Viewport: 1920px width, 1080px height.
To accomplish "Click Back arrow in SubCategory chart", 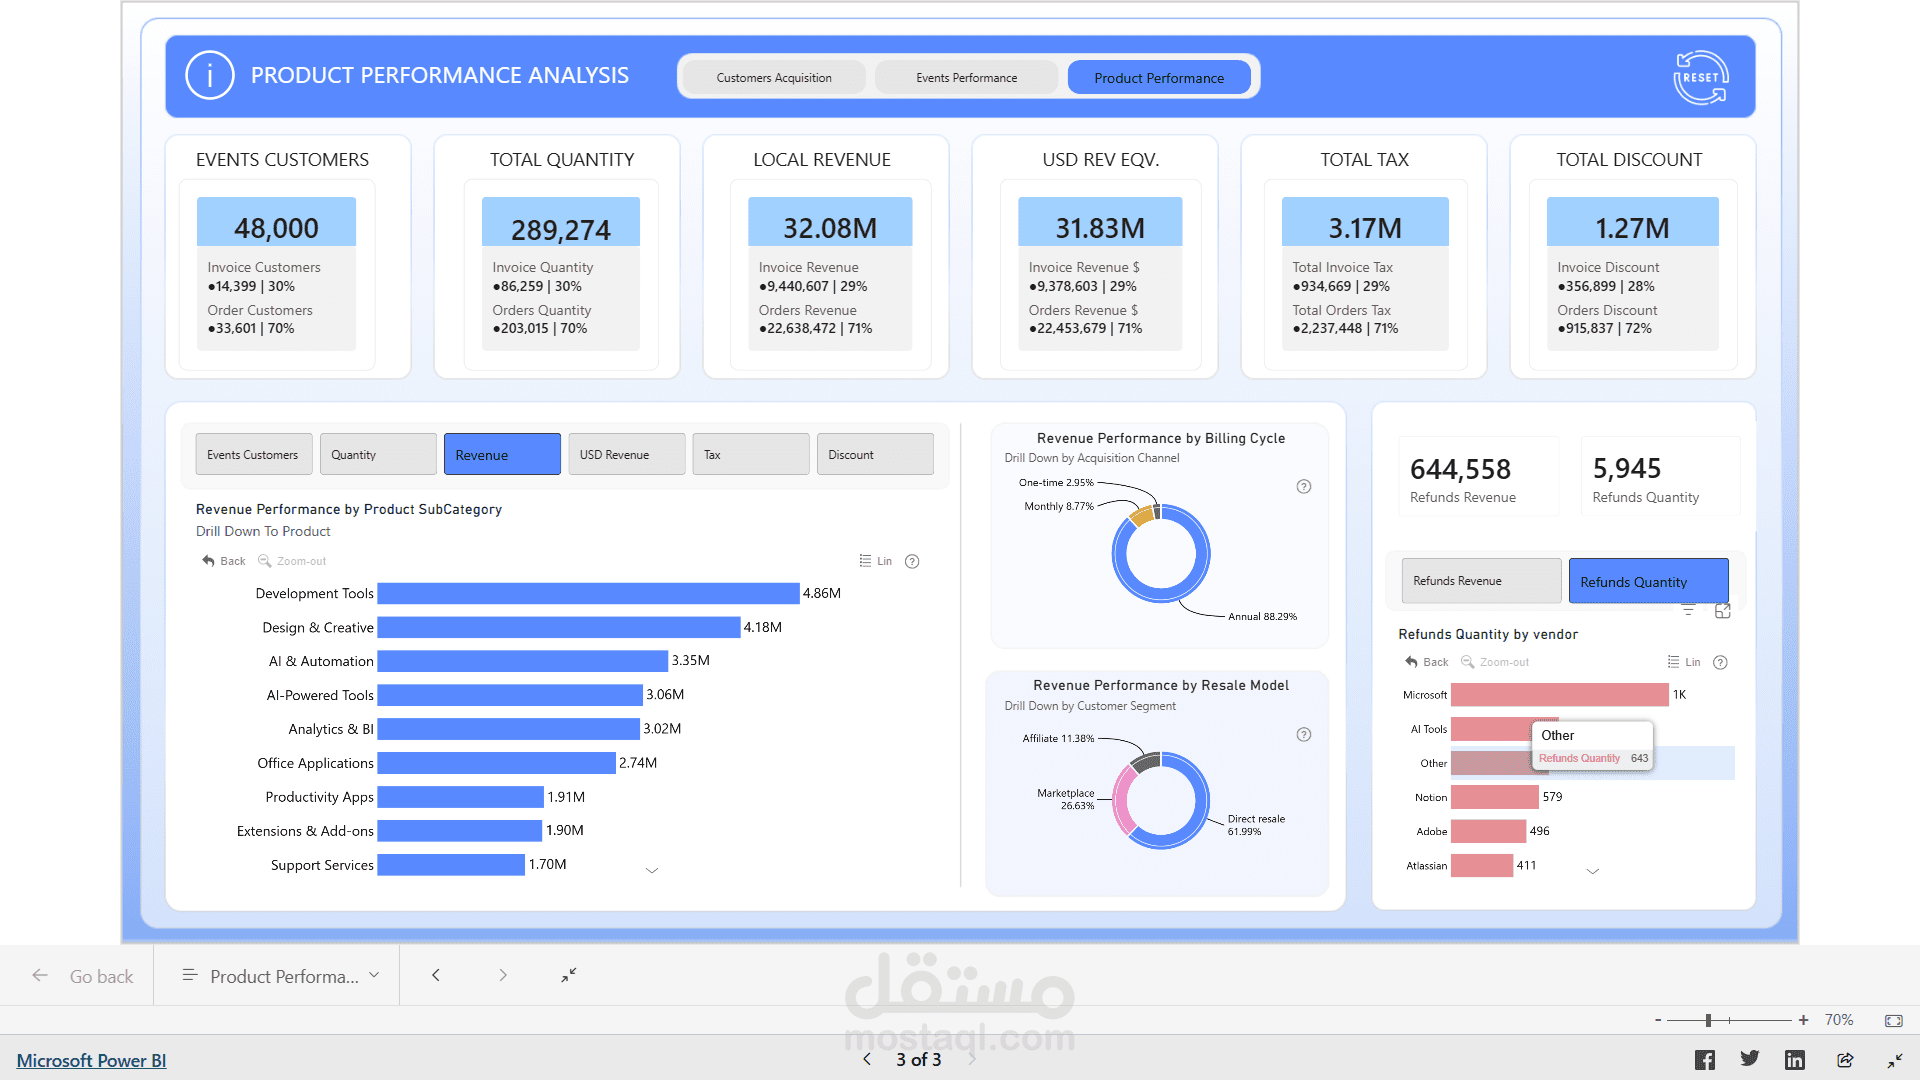I will [224, 561].
